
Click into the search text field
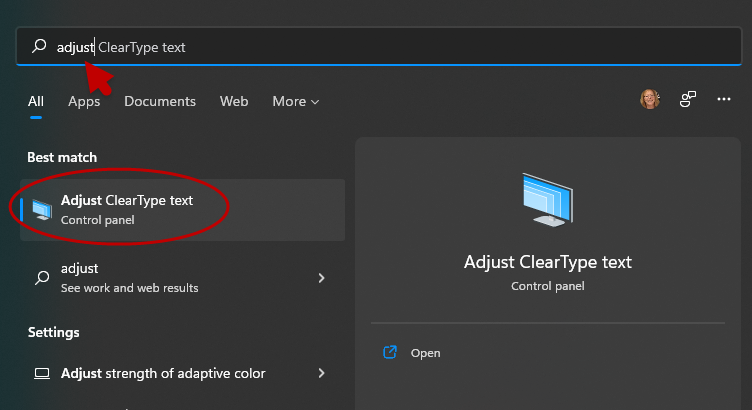(x=379, y=47)
